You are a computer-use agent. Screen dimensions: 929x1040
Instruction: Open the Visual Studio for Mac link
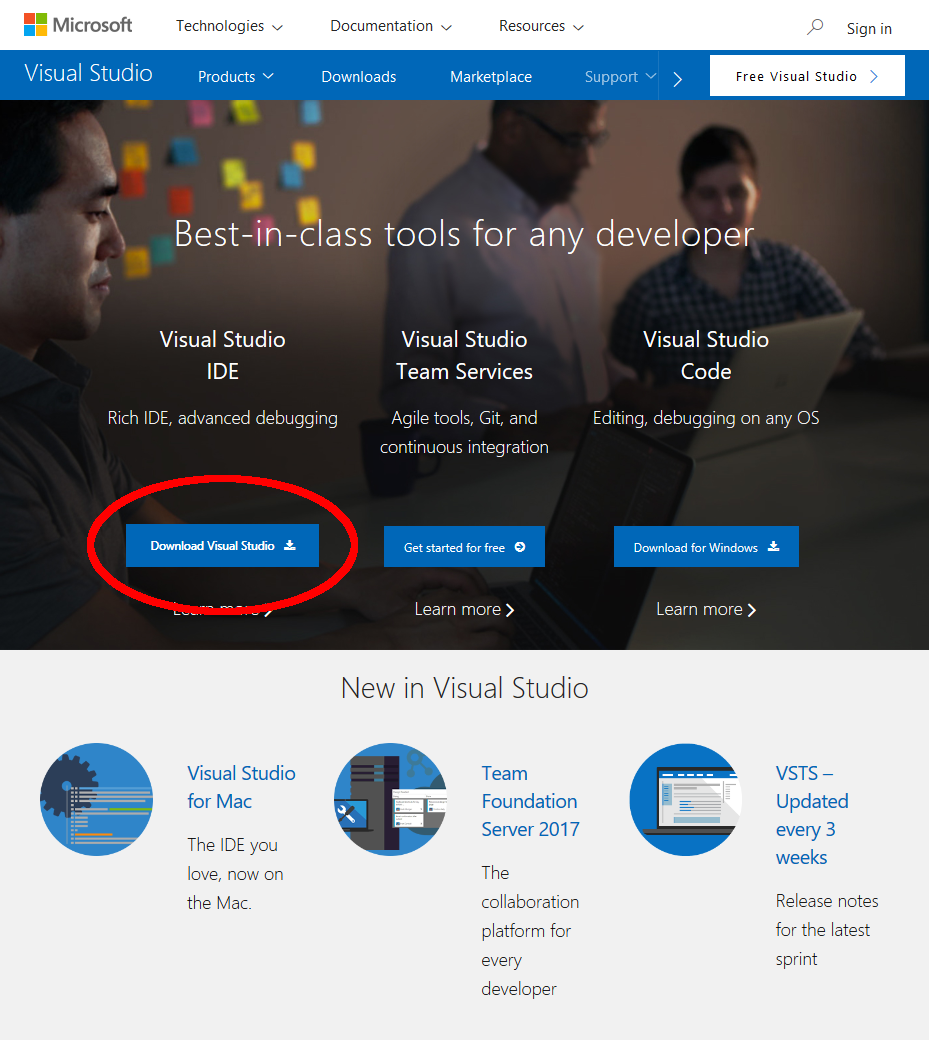pyautogui.click(x=241, y=787)
